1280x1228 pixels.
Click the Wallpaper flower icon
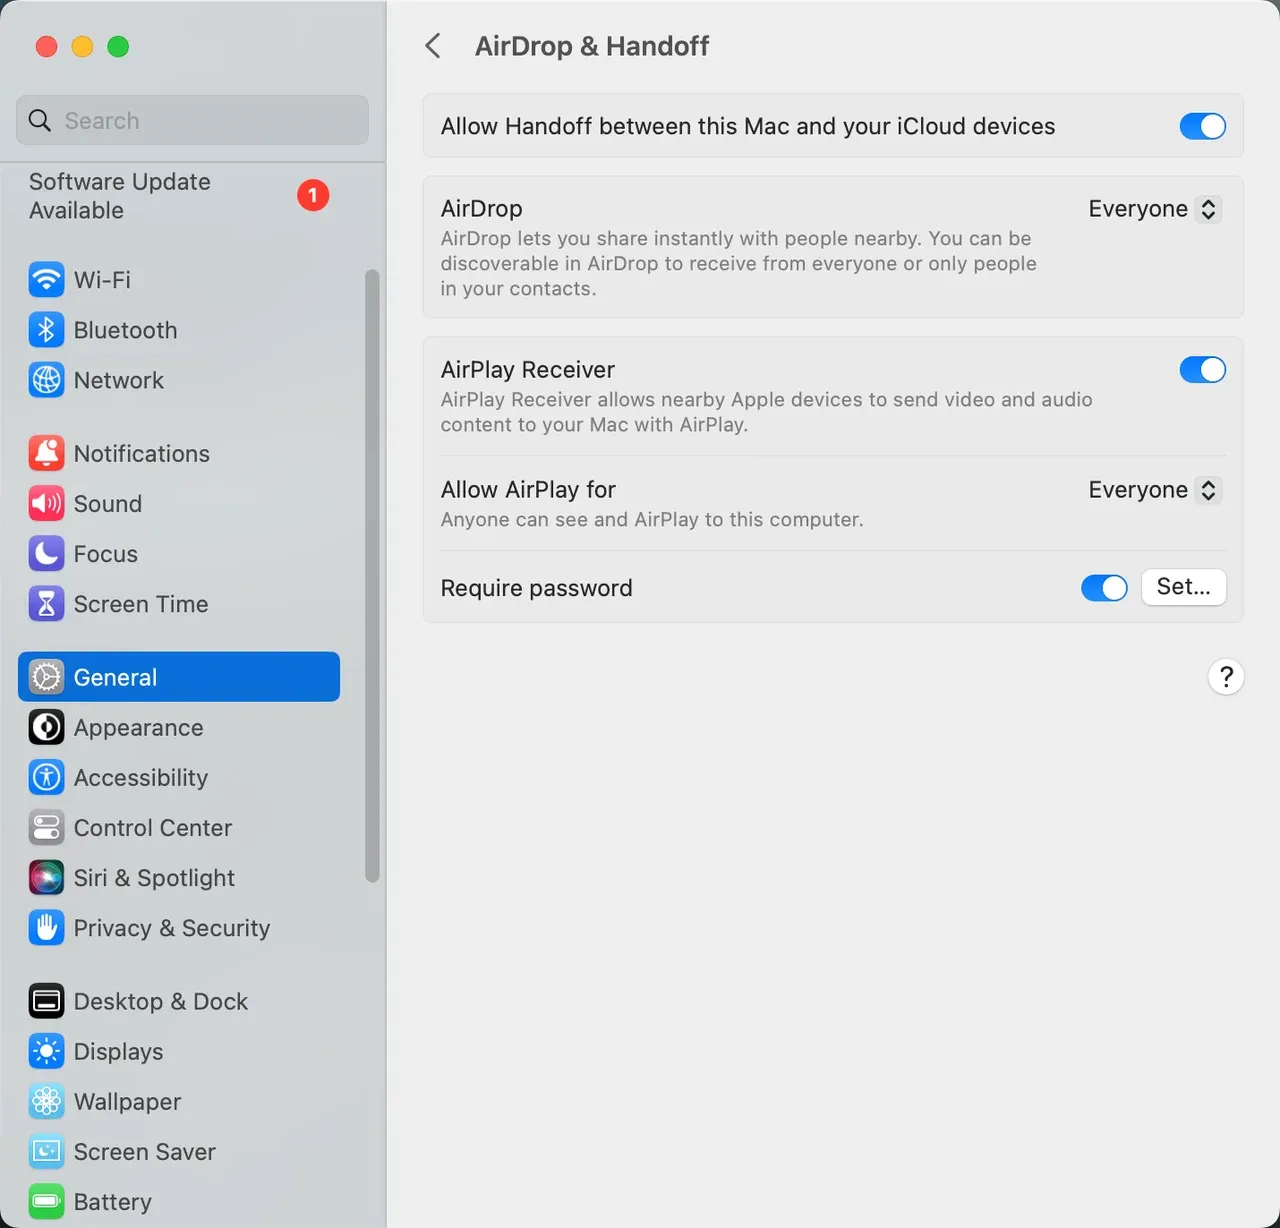tap(46, 1102)
